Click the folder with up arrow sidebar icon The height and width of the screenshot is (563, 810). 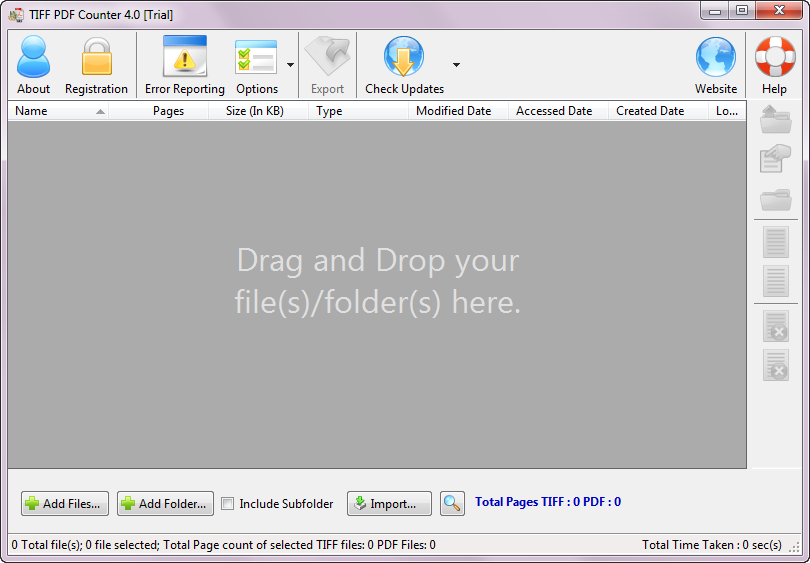[x=775, y=119]
